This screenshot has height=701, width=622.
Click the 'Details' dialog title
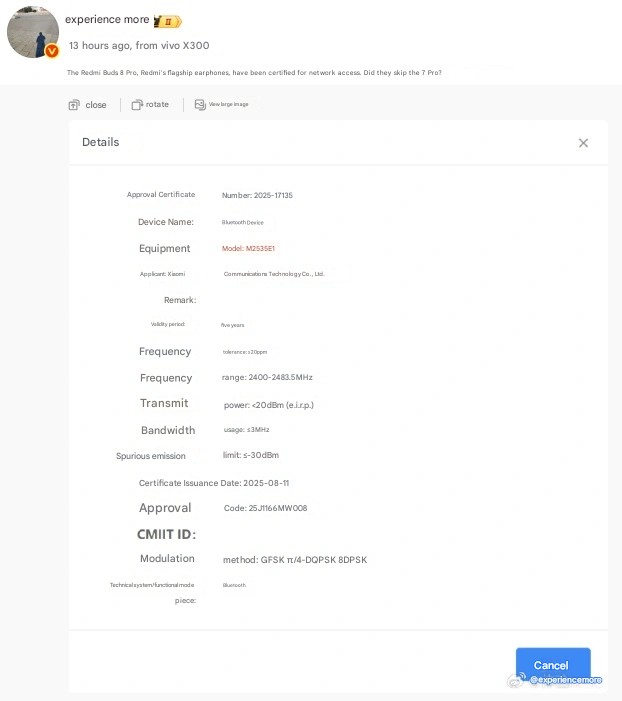coord(101,142)
